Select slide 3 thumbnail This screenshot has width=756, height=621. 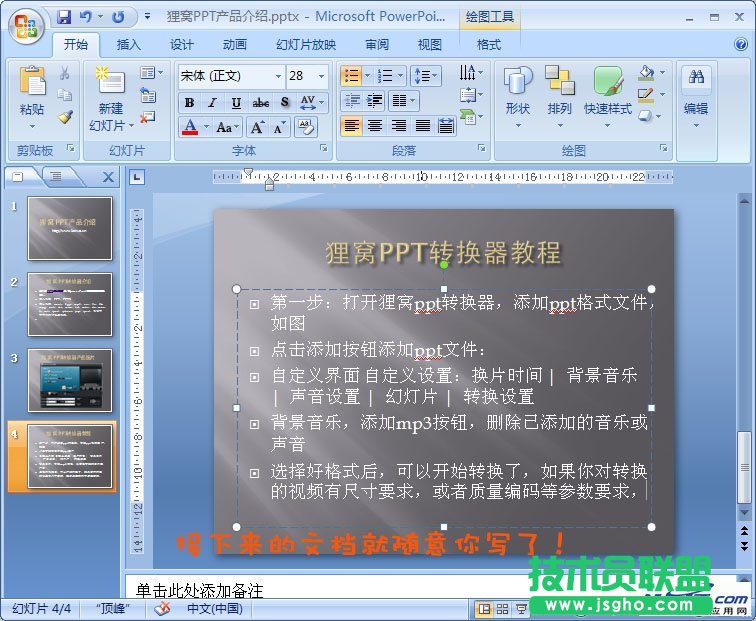pos(70,380)
